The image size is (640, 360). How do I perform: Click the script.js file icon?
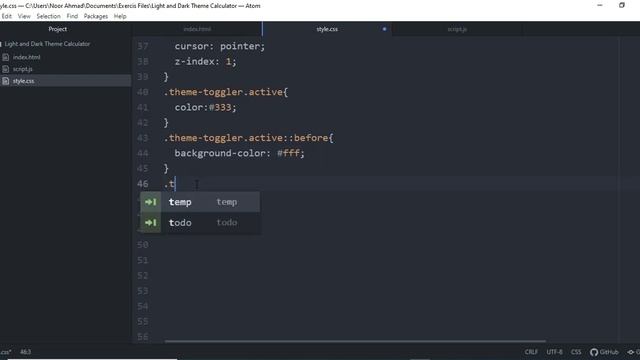6,69
